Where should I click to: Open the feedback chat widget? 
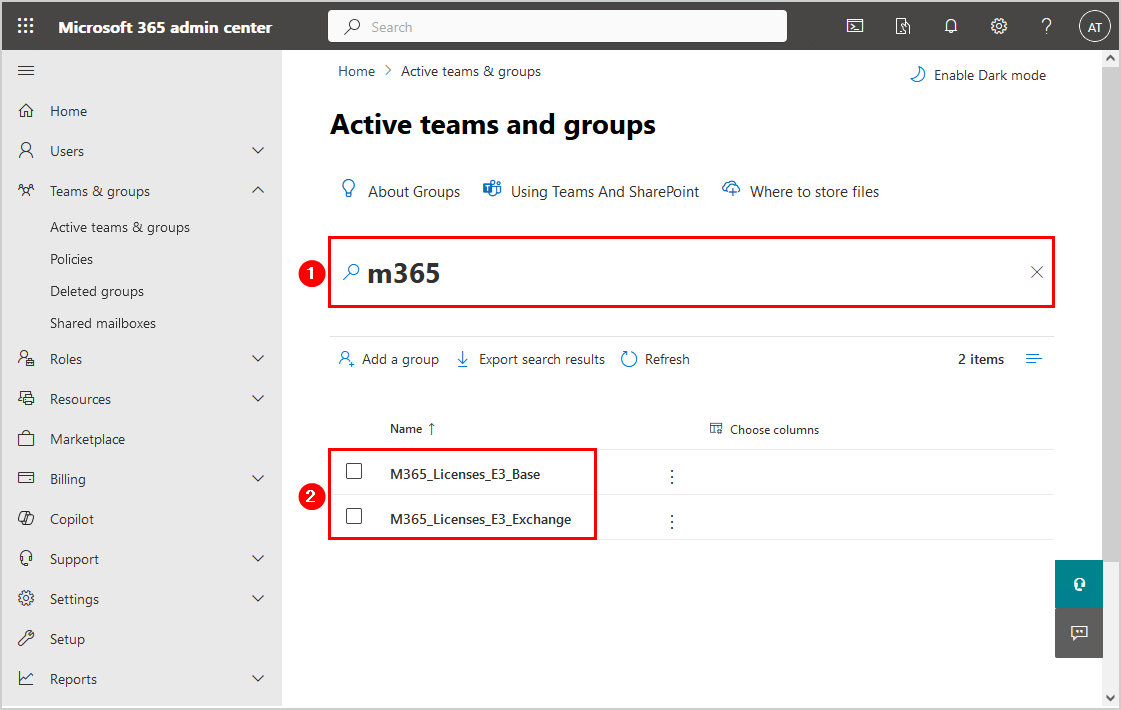(x=1079, y=633)
